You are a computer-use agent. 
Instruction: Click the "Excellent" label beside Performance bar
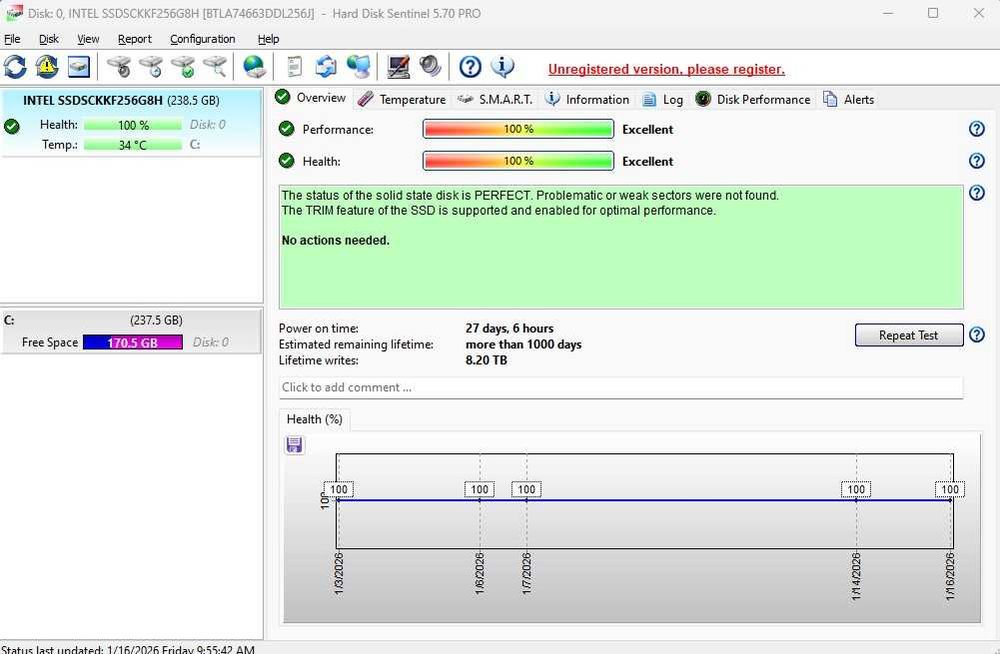pyautogui.click(x=647, y=129)
